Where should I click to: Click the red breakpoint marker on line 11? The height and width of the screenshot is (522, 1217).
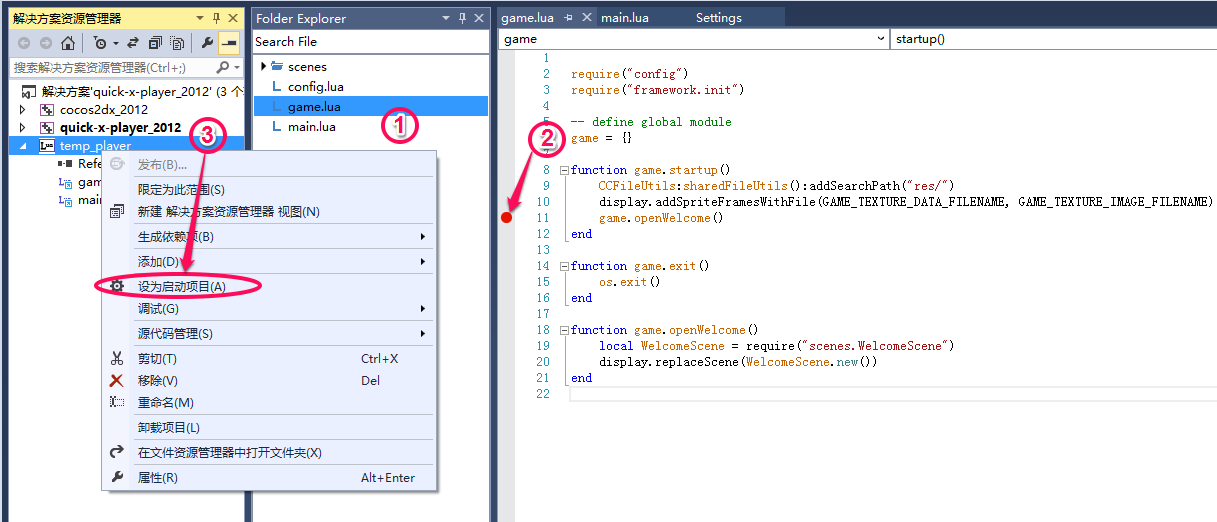point(506,217)
